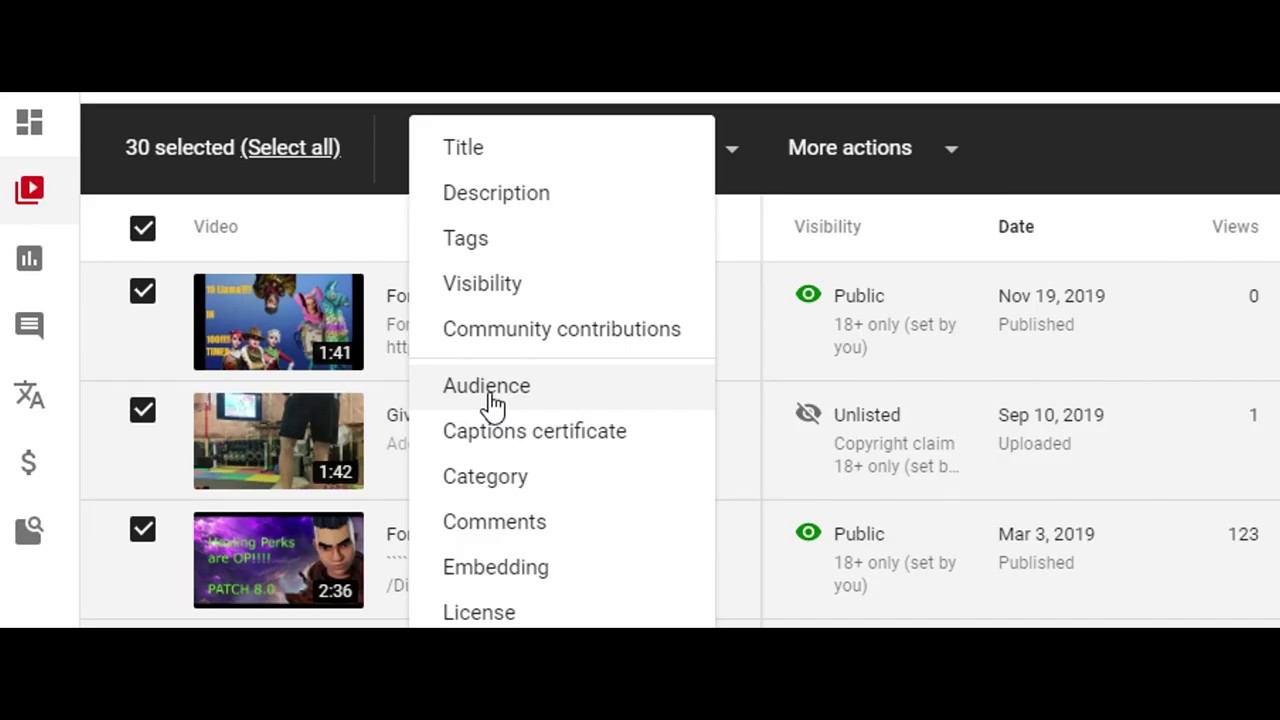Click the Edit dropdown arrow beside the menu
This screenshot has height=720, width=1280.
point(732,149)
